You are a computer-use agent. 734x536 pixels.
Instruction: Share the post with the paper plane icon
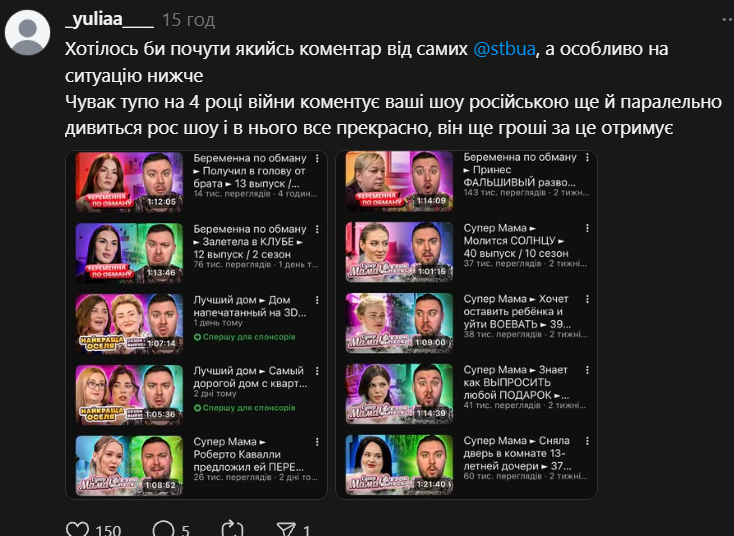click(x=286, y=529)
